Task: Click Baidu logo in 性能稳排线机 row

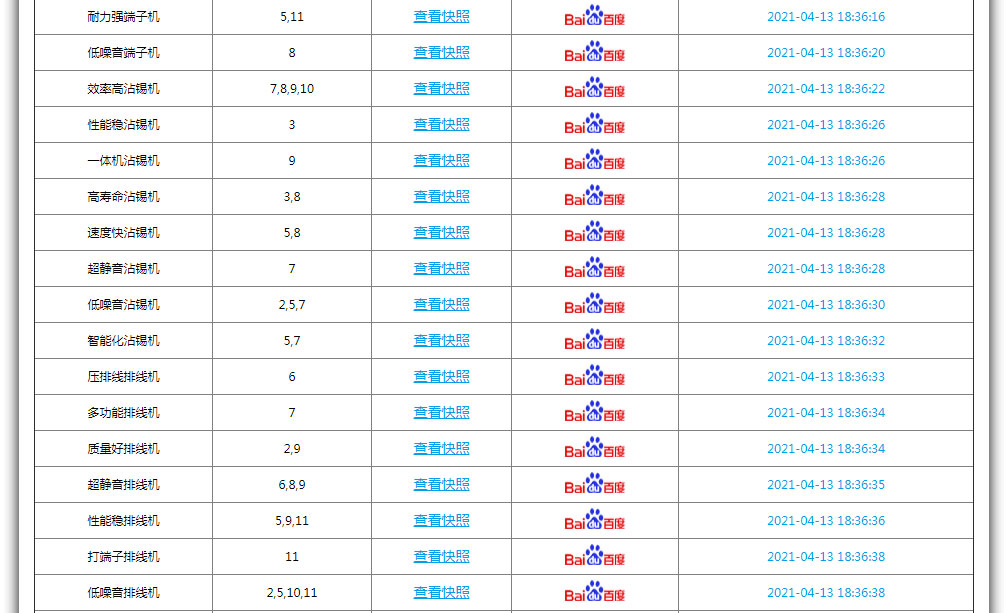Action: coord(595,519)
